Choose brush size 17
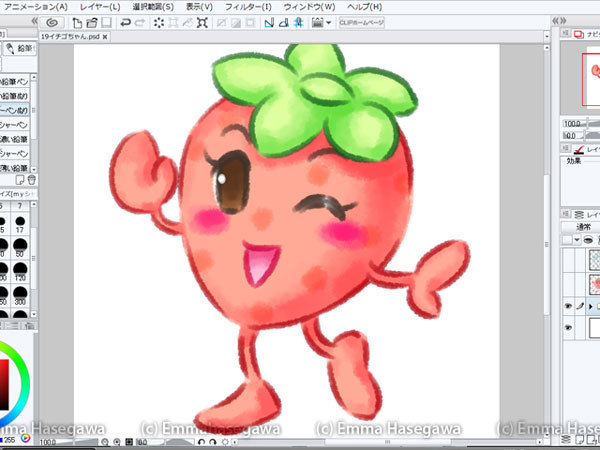This screenshot has height=450, width=600. click(x=20, y=225)
